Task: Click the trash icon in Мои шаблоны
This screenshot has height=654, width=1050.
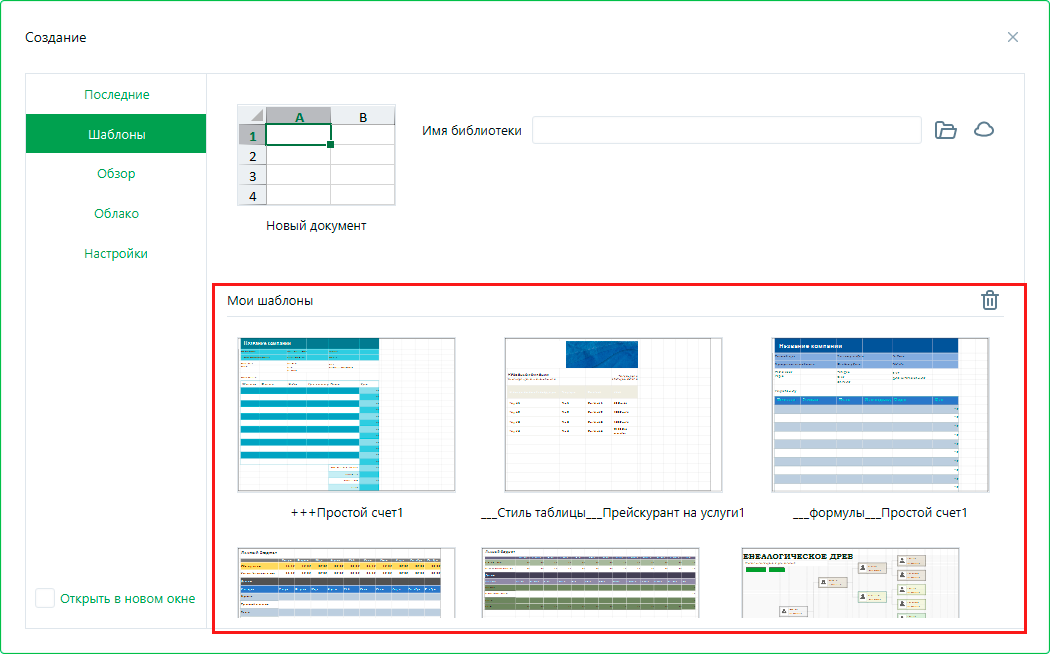Action: [x=989, y=300]
